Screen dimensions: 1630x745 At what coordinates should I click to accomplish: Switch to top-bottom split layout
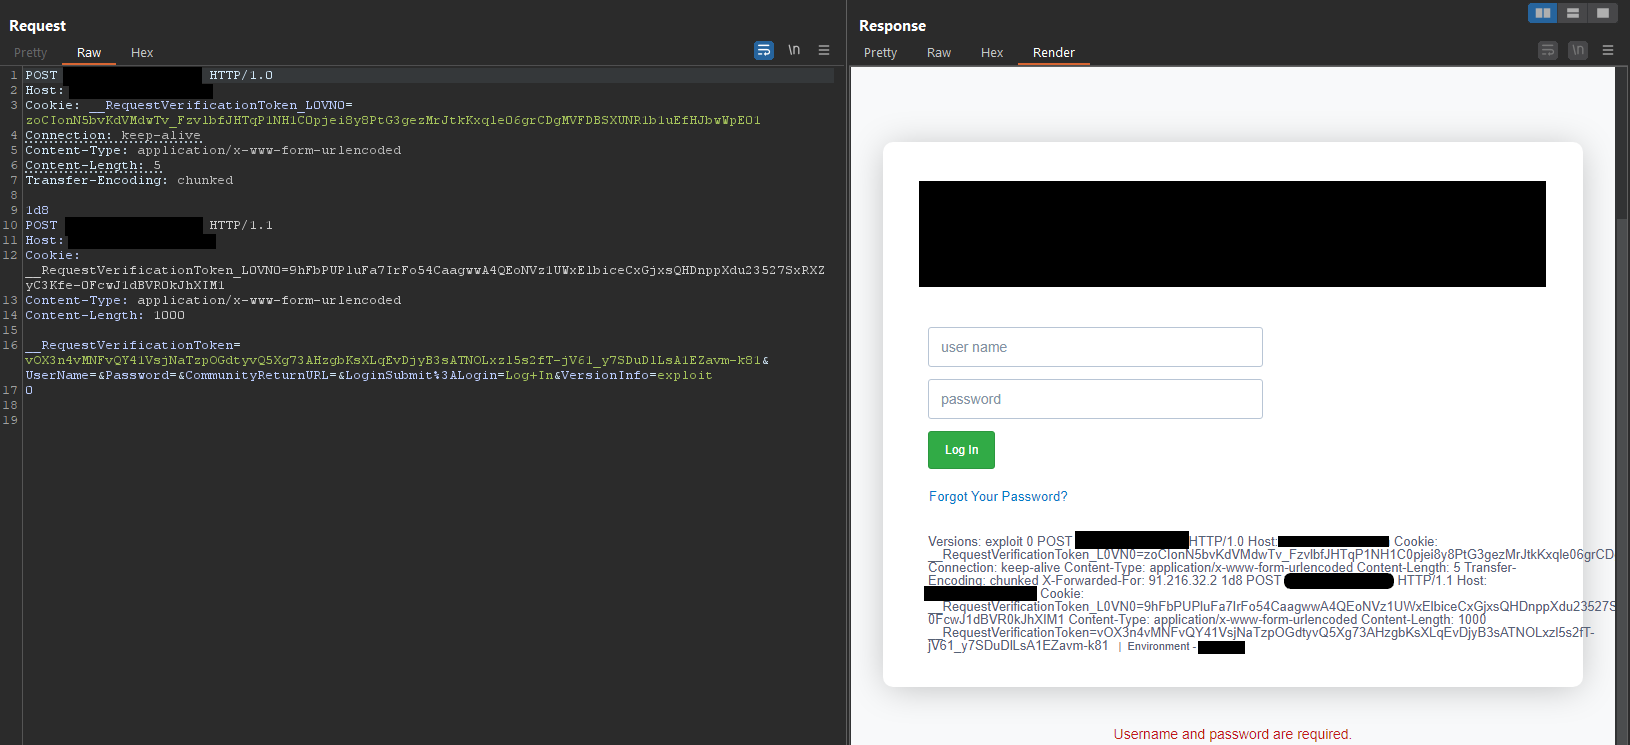point(1572,13)
